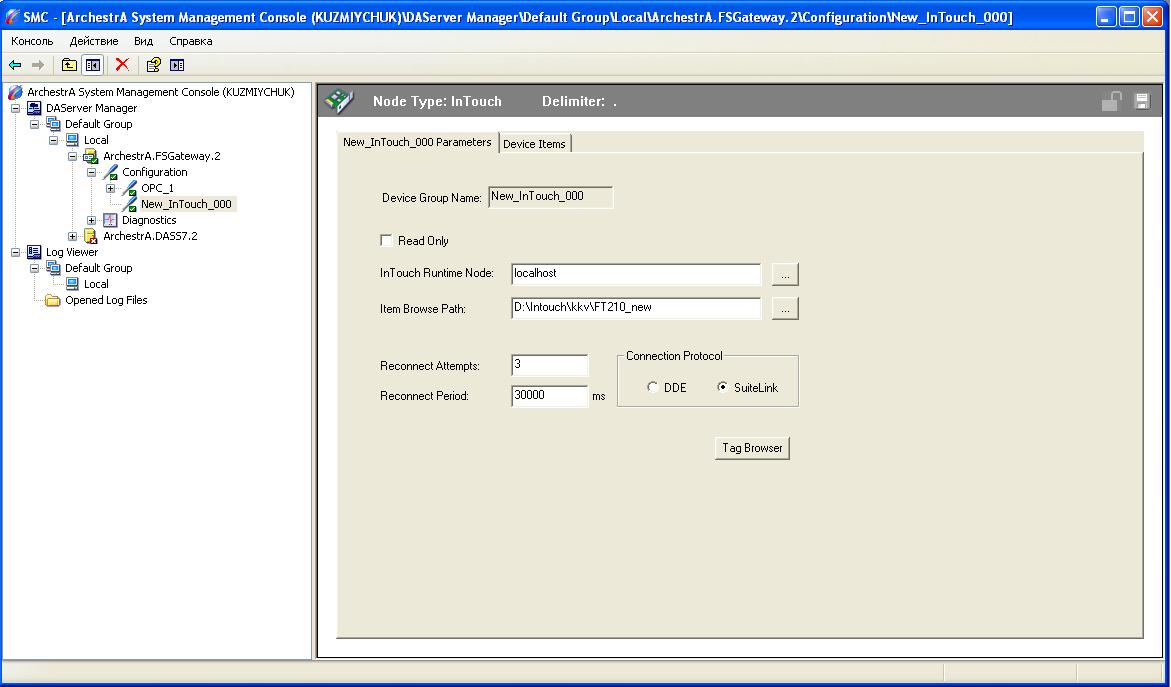Open the Действие menu

[x=94, y=41]
